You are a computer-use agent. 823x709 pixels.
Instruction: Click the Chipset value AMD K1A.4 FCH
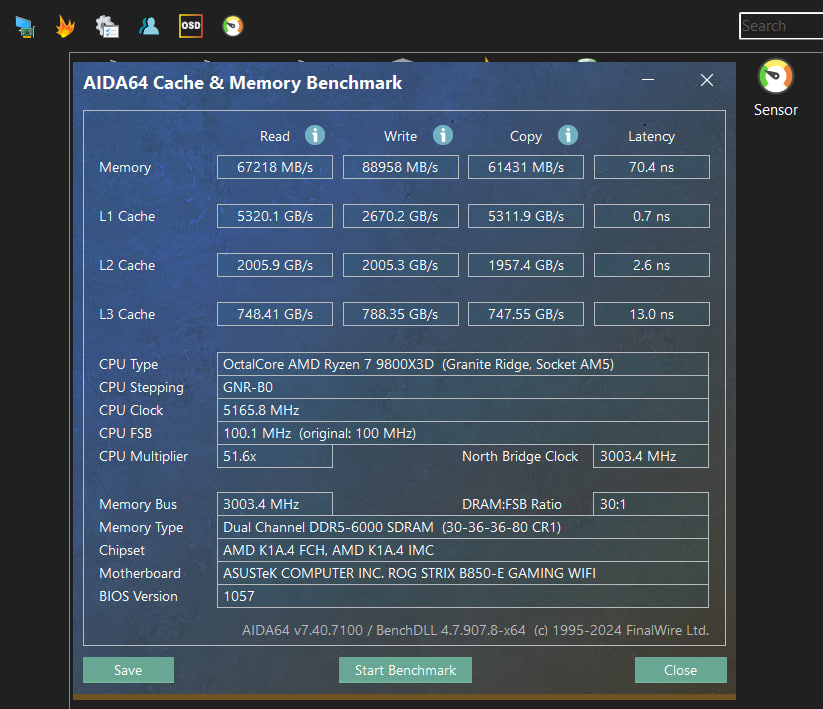click(462, 550)
